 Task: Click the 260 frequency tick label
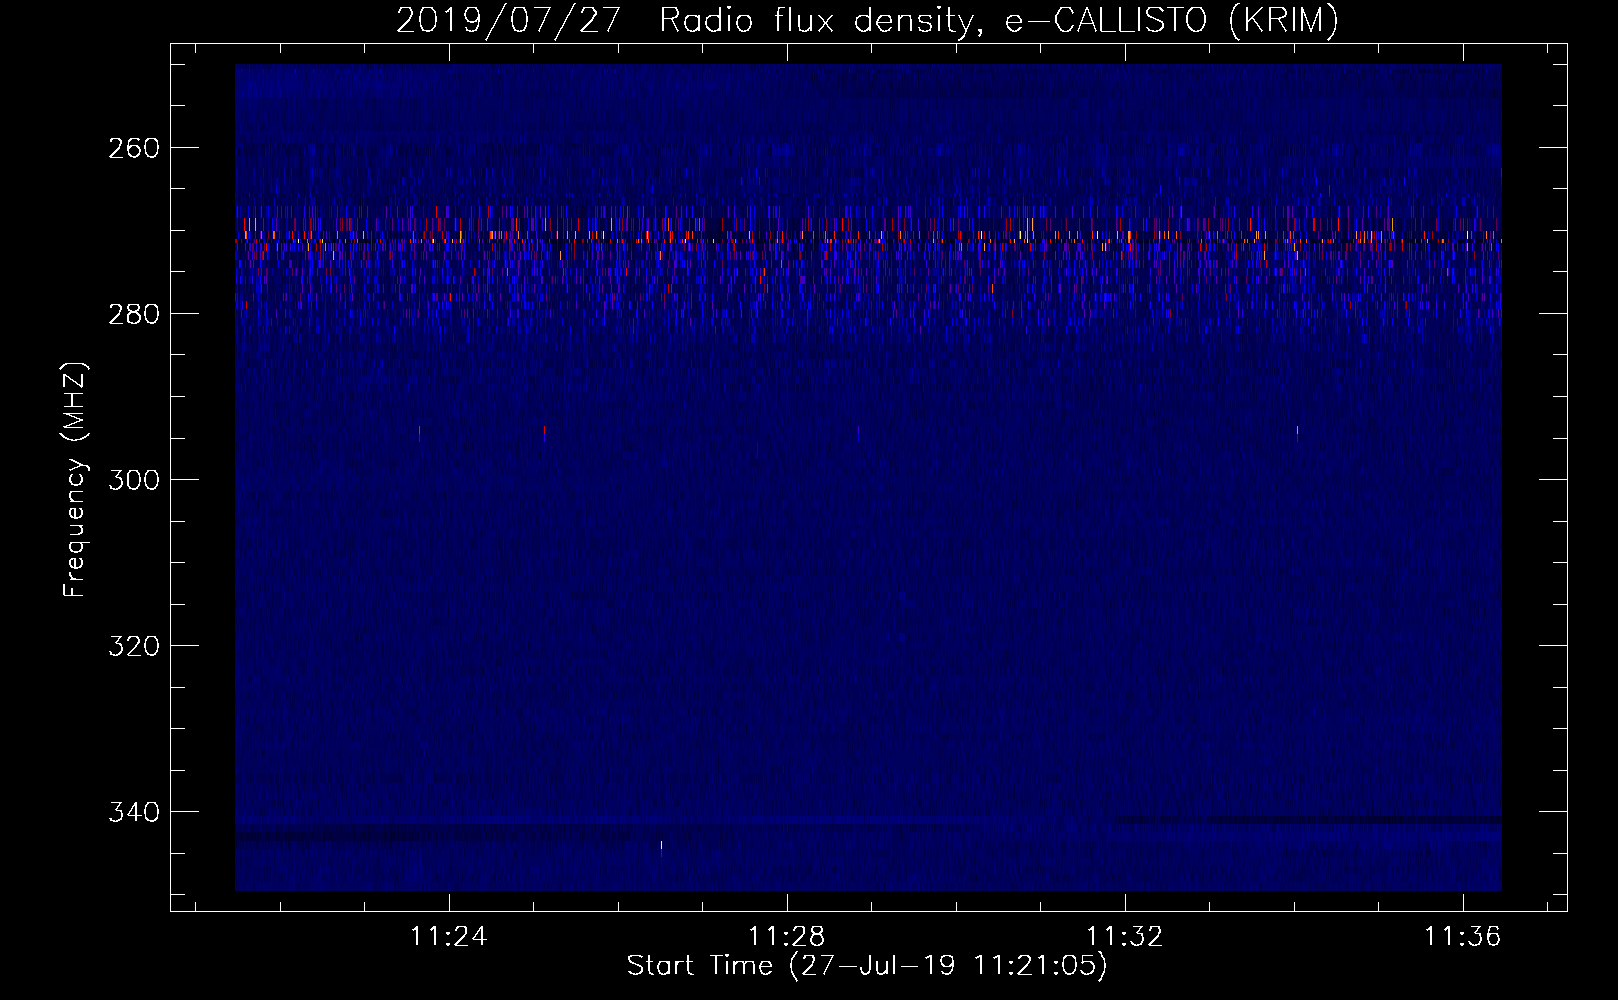[x=134, y=148]
